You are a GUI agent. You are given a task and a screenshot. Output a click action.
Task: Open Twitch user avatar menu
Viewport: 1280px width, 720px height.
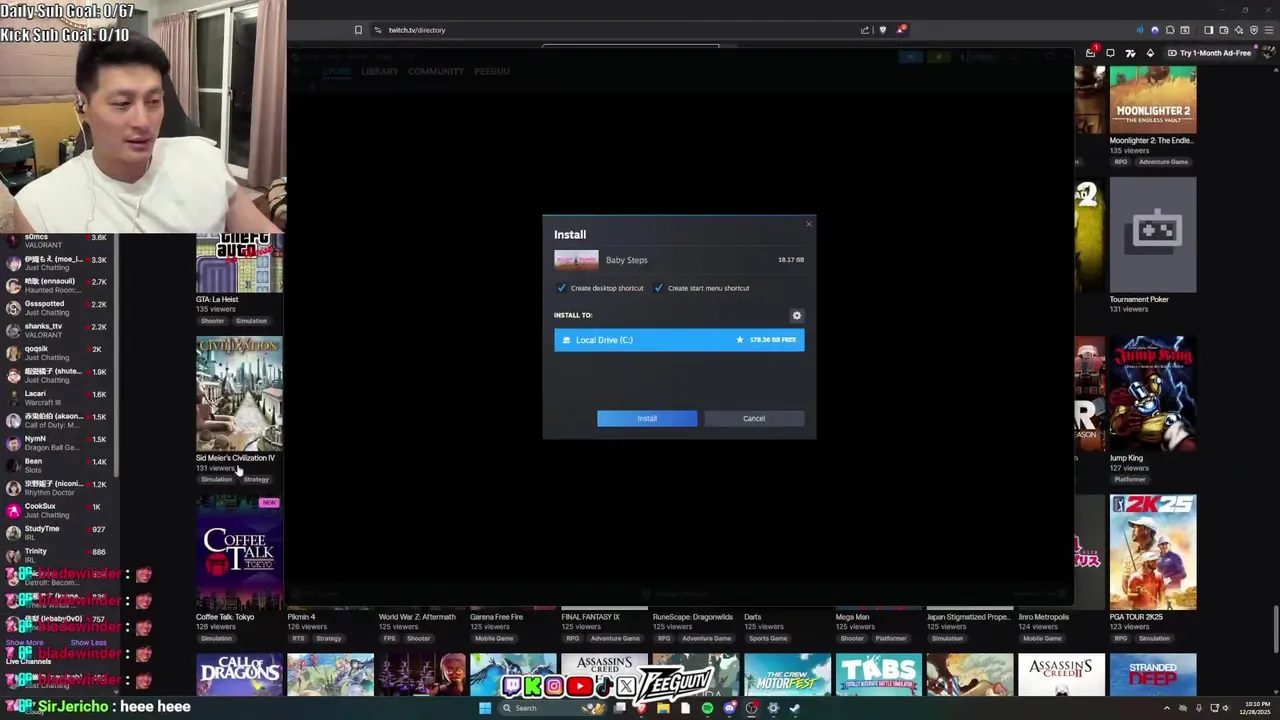click(1269, 53)
